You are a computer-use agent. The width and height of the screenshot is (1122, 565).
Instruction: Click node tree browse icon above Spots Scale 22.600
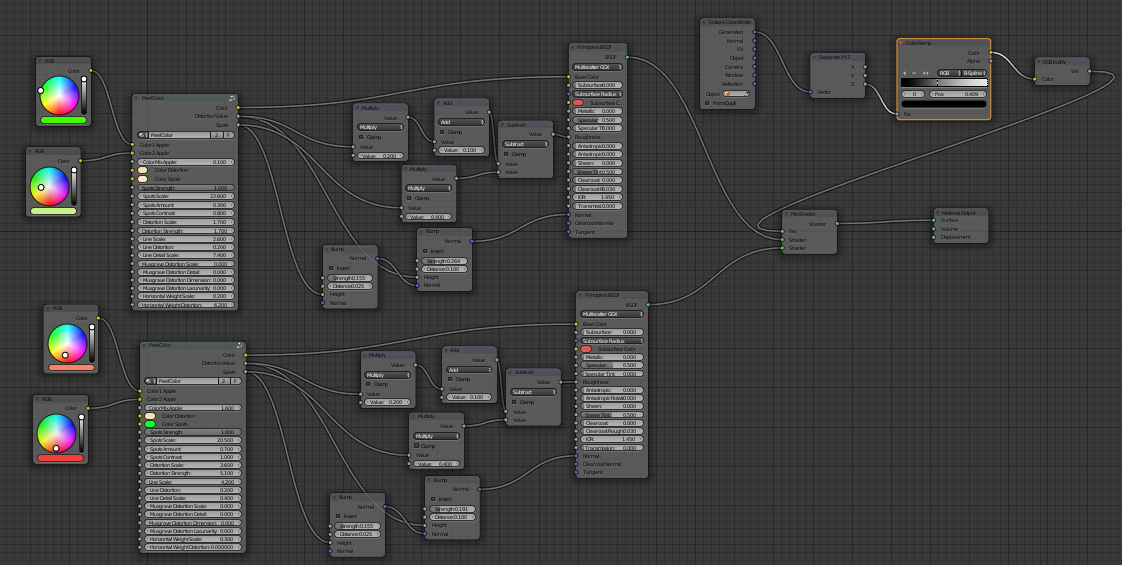coord(142,134)
